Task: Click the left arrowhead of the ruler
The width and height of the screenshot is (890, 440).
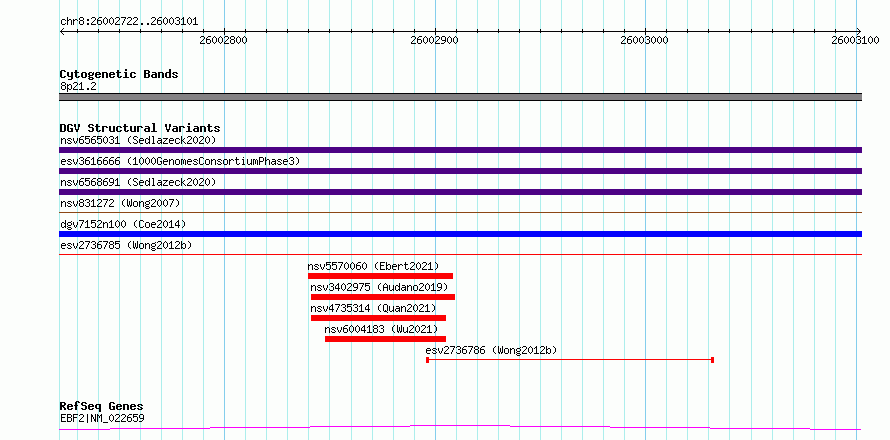Action: (62, 31)
